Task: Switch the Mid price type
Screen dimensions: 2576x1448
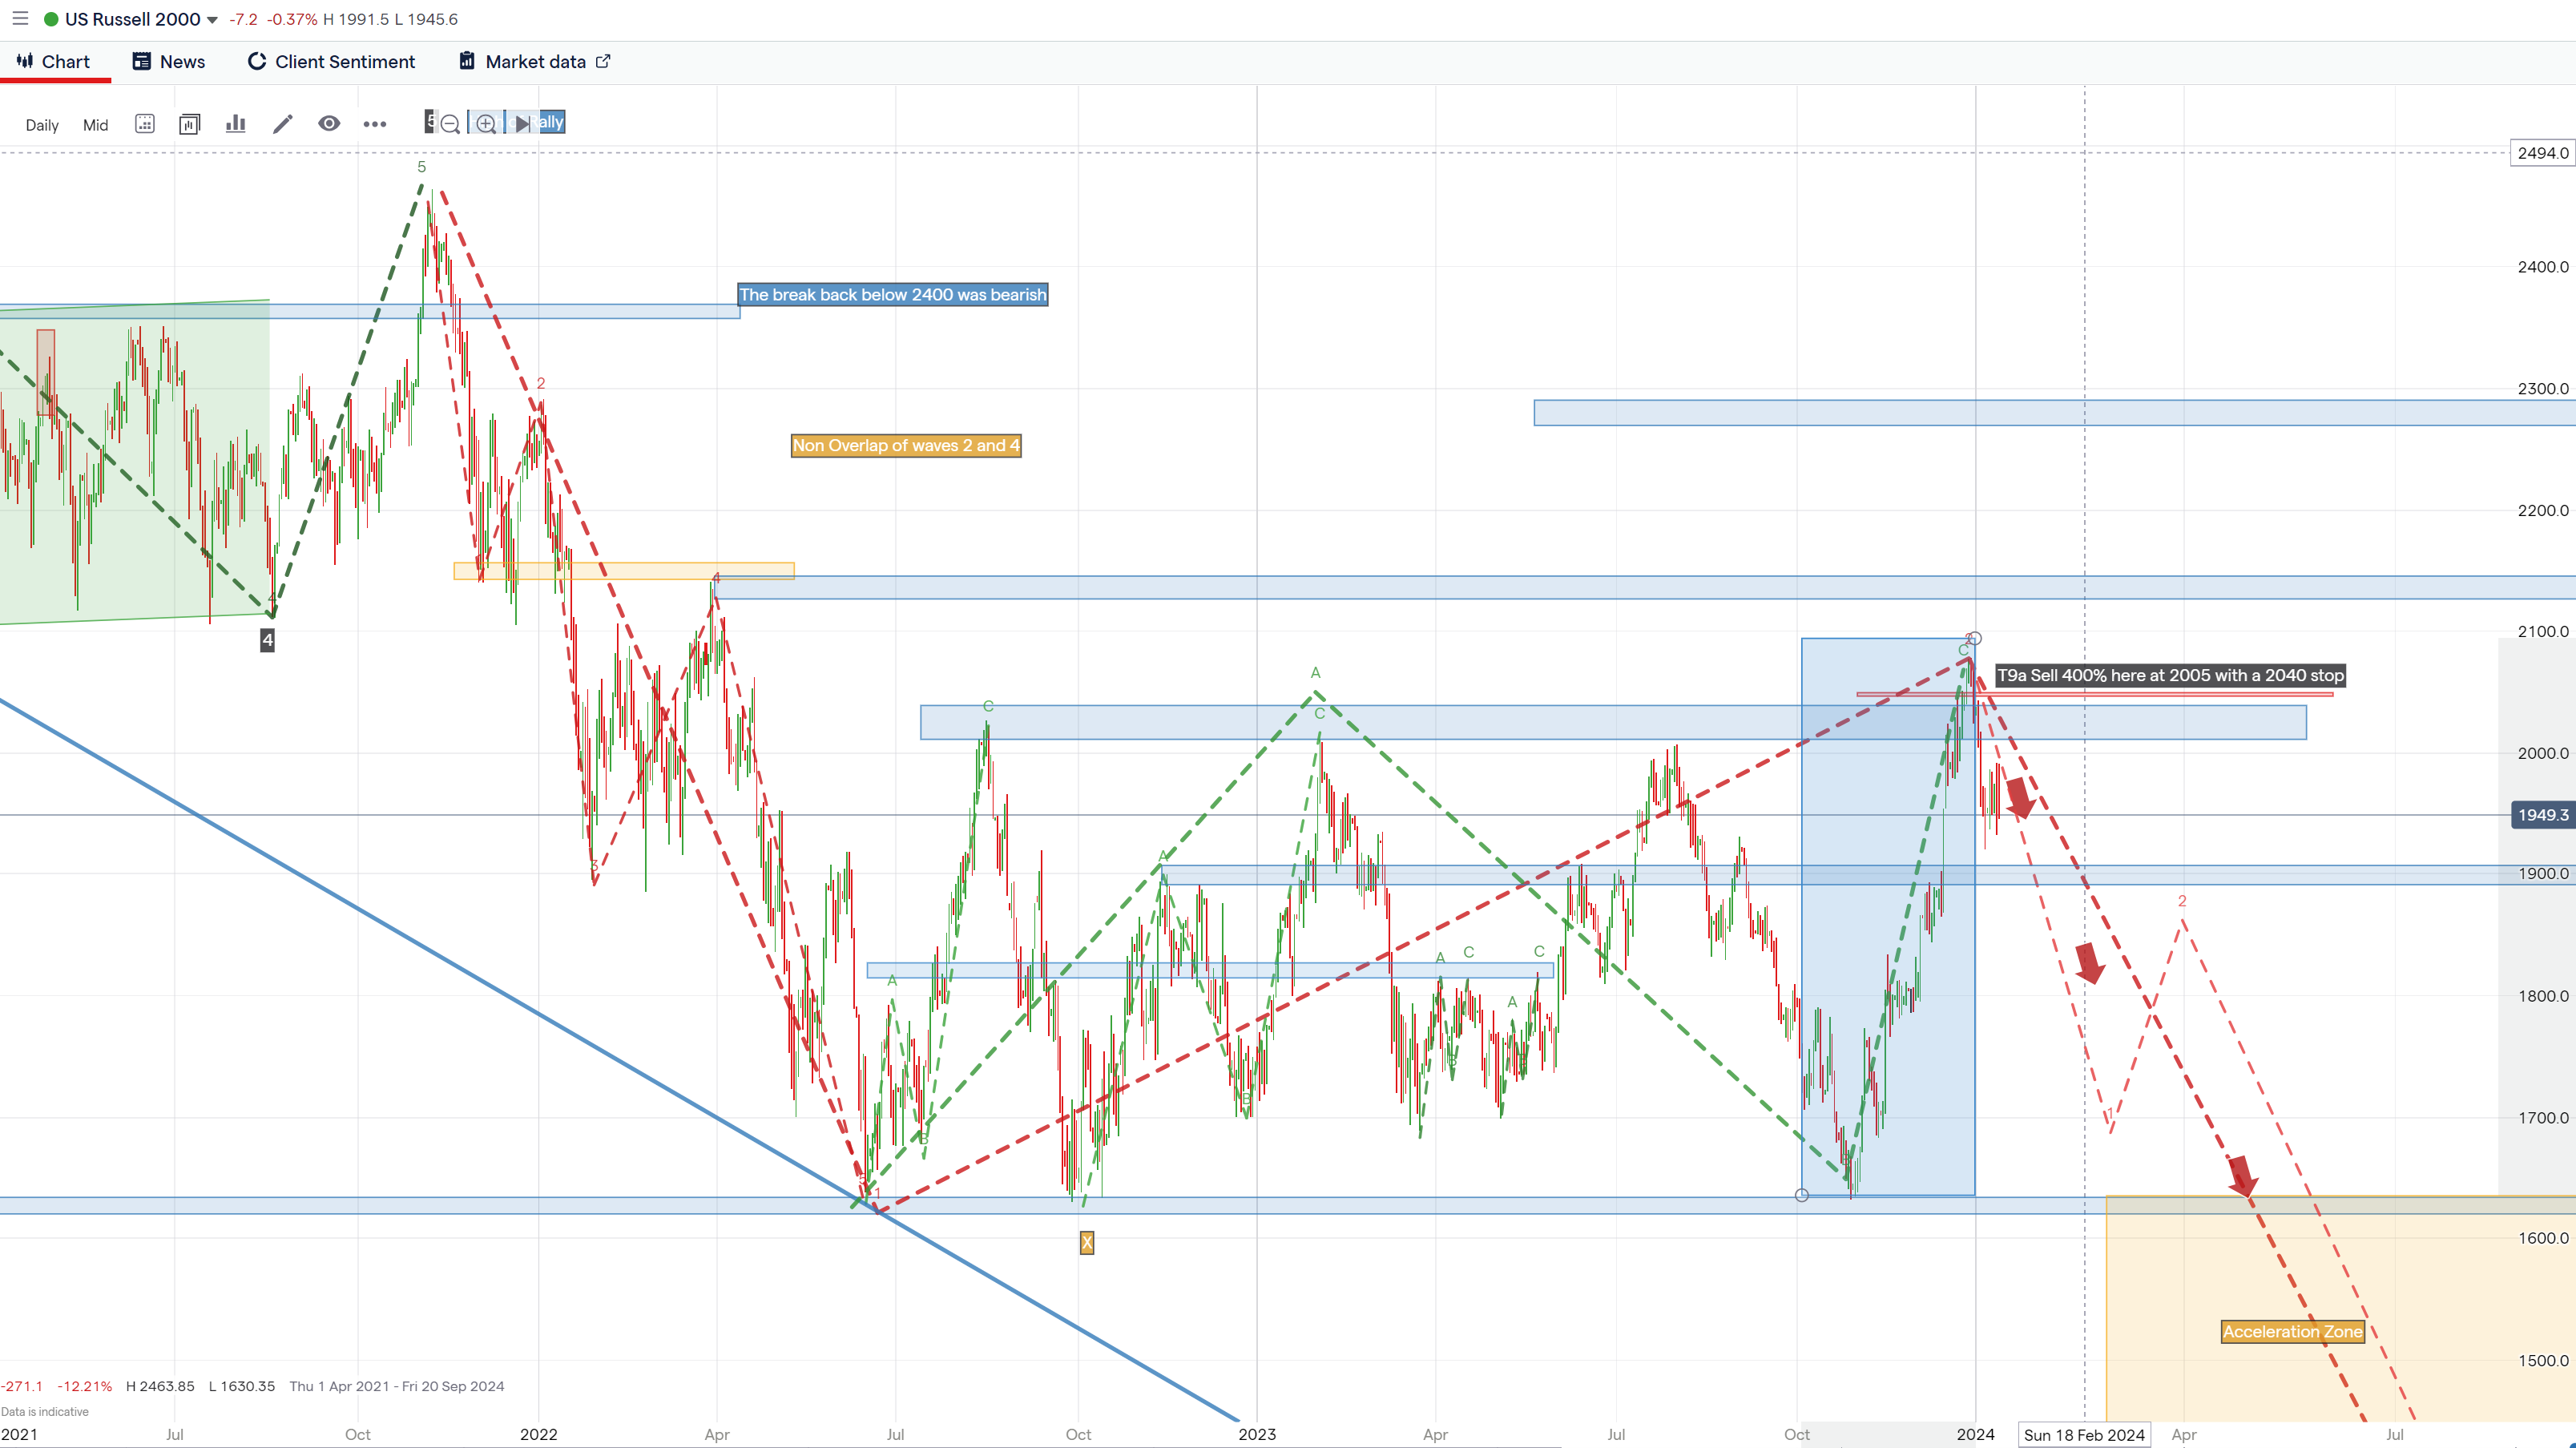Action: click(x=95, y=125)
